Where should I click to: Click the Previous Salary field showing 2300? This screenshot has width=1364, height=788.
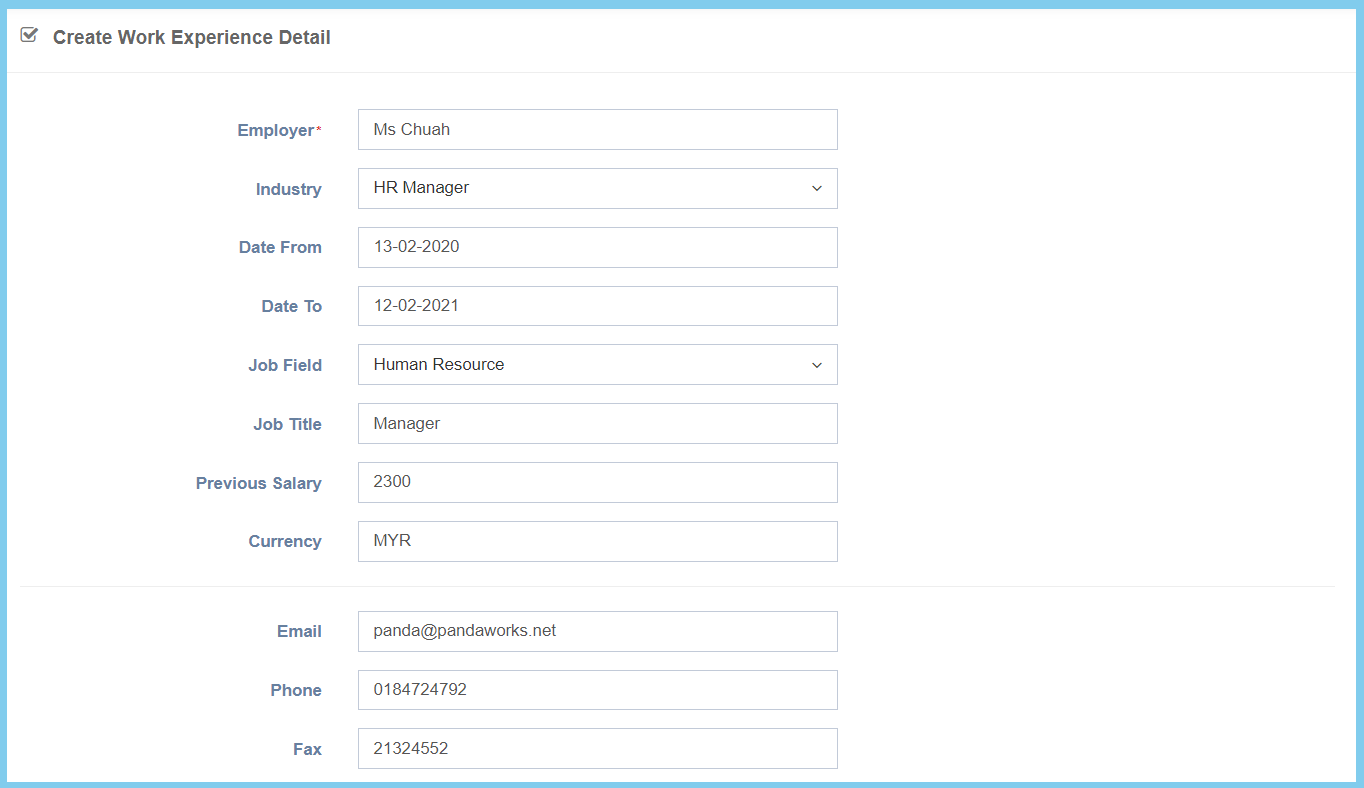pos(597,482)
